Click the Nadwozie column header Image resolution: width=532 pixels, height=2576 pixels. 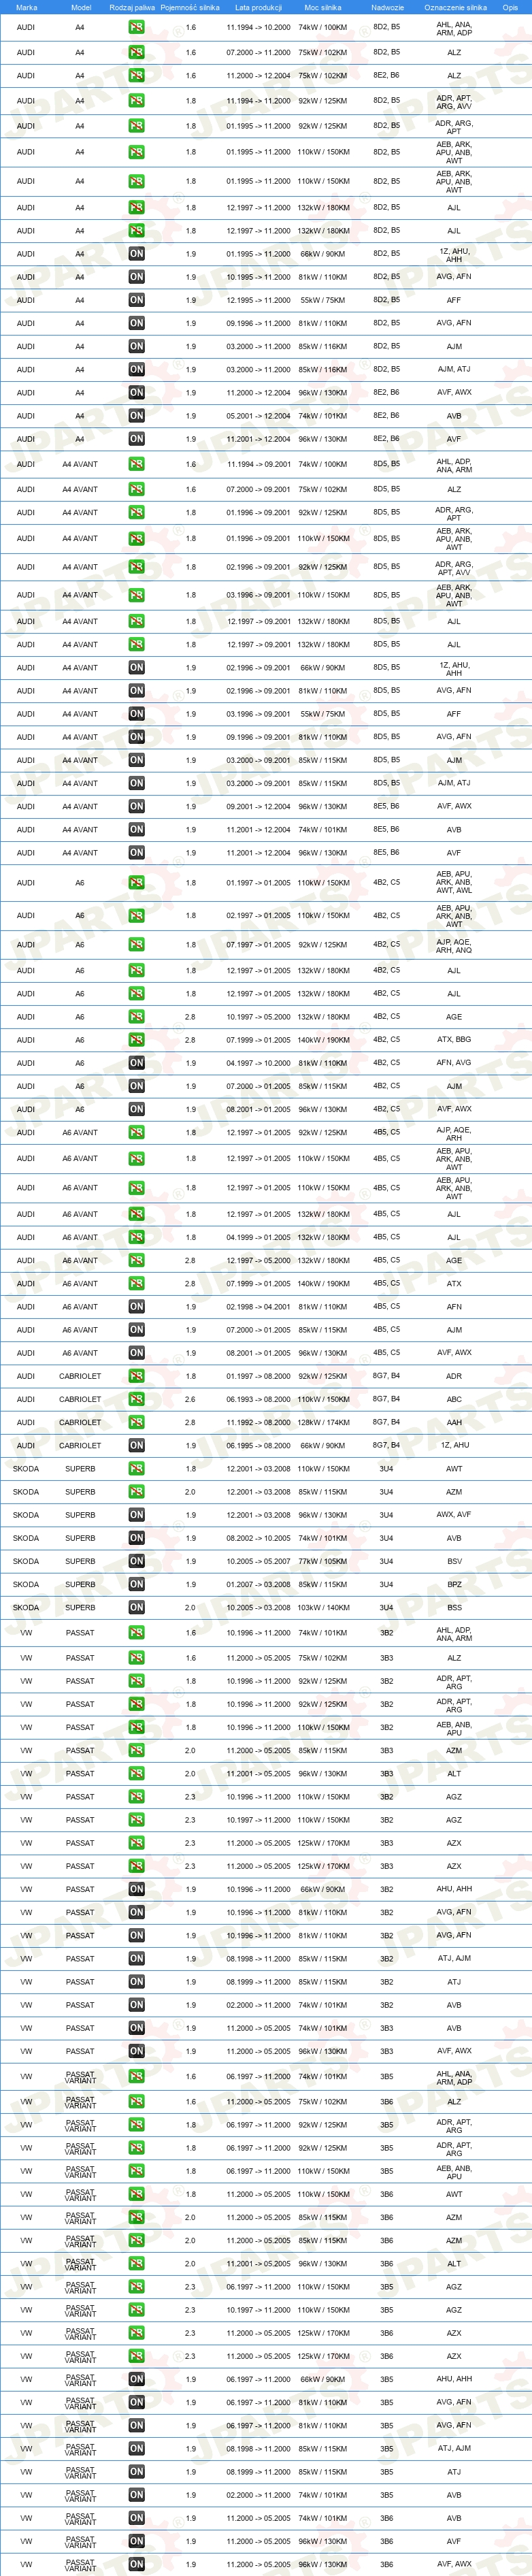pos(387,7)
